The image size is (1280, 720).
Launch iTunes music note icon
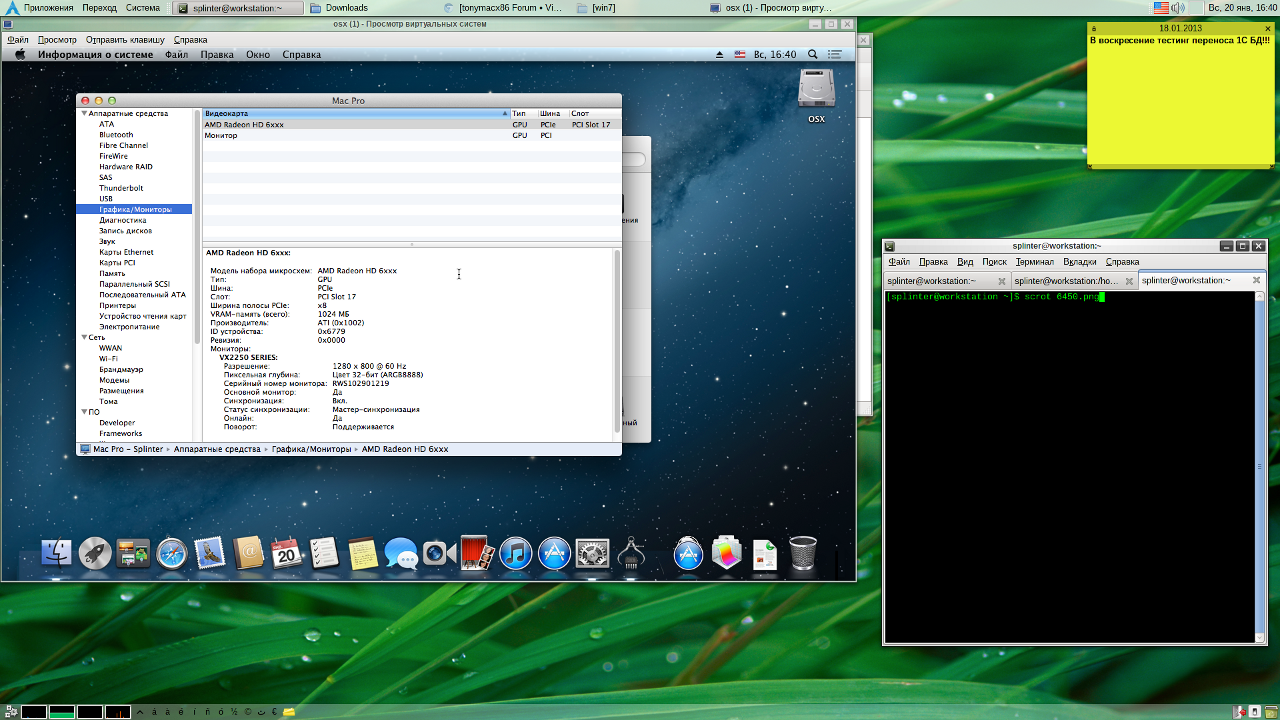tap(516, 553)
